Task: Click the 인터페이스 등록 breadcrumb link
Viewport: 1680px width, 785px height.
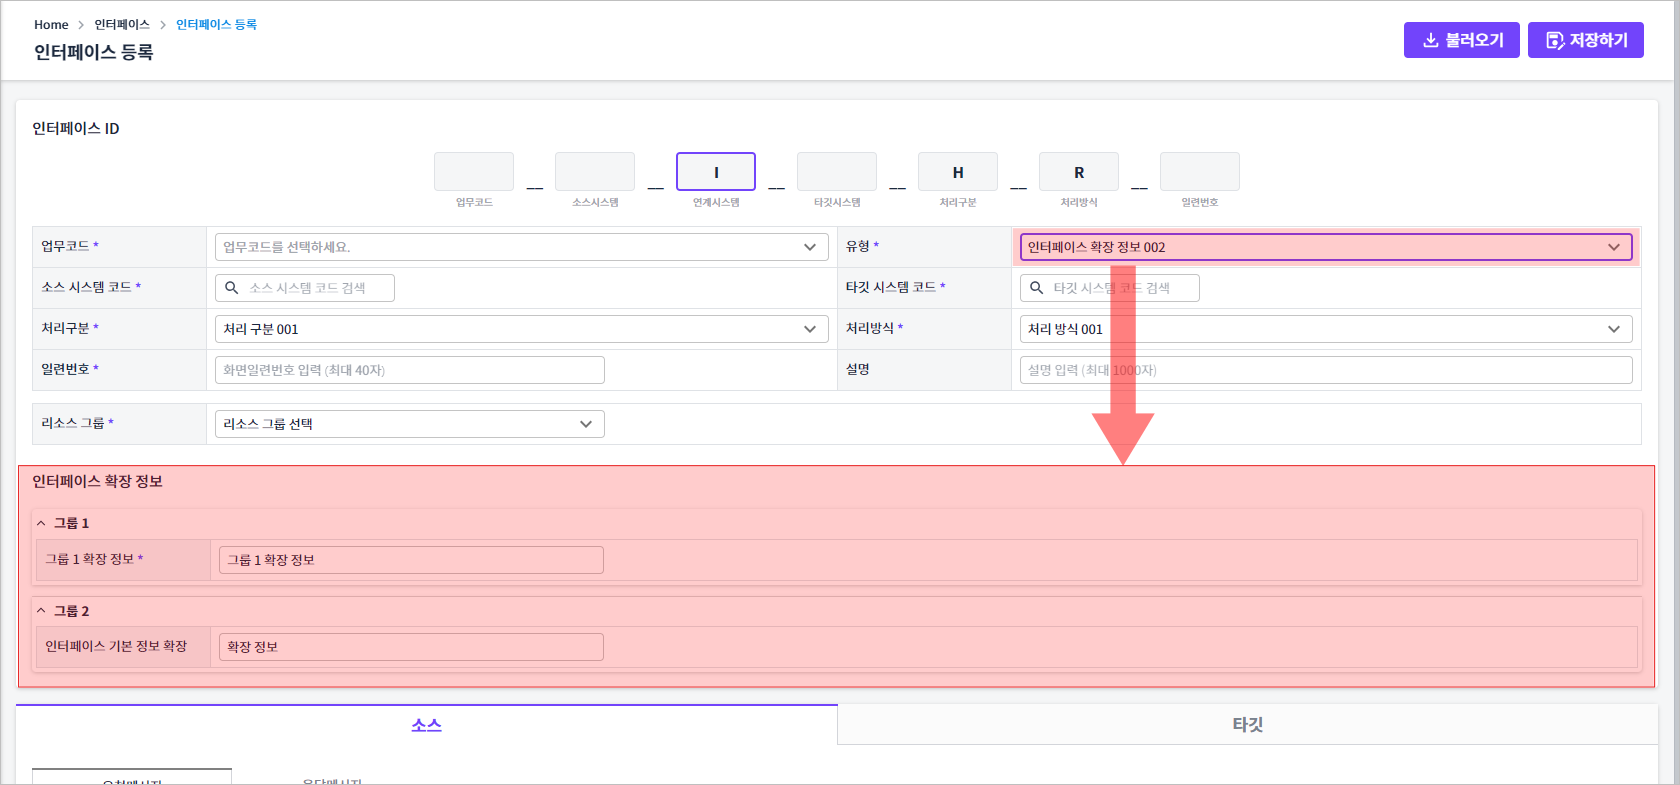Action: click(216, 25)
